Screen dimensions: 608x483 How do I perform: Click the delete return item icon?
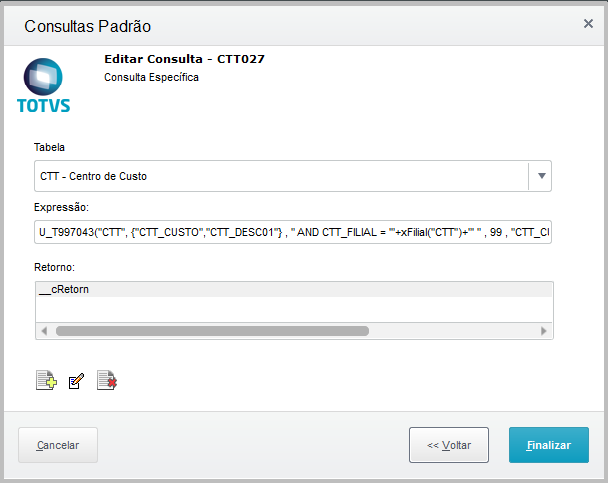pos(106,380)
